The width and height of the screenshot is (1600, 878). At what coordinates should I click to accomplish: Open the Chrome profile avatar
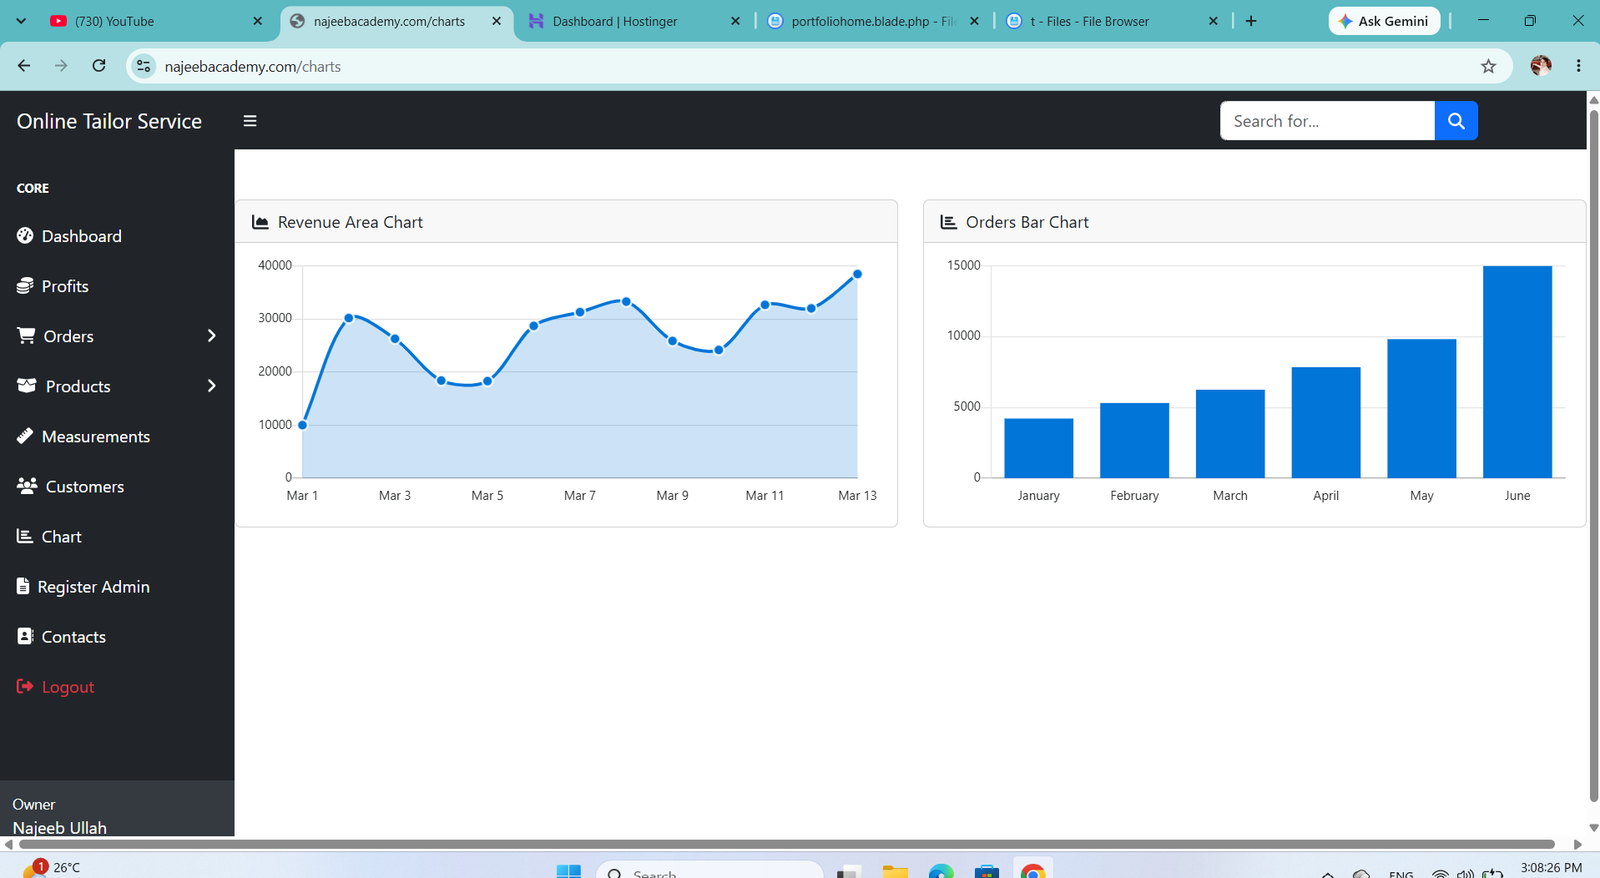pos(1541,66)
